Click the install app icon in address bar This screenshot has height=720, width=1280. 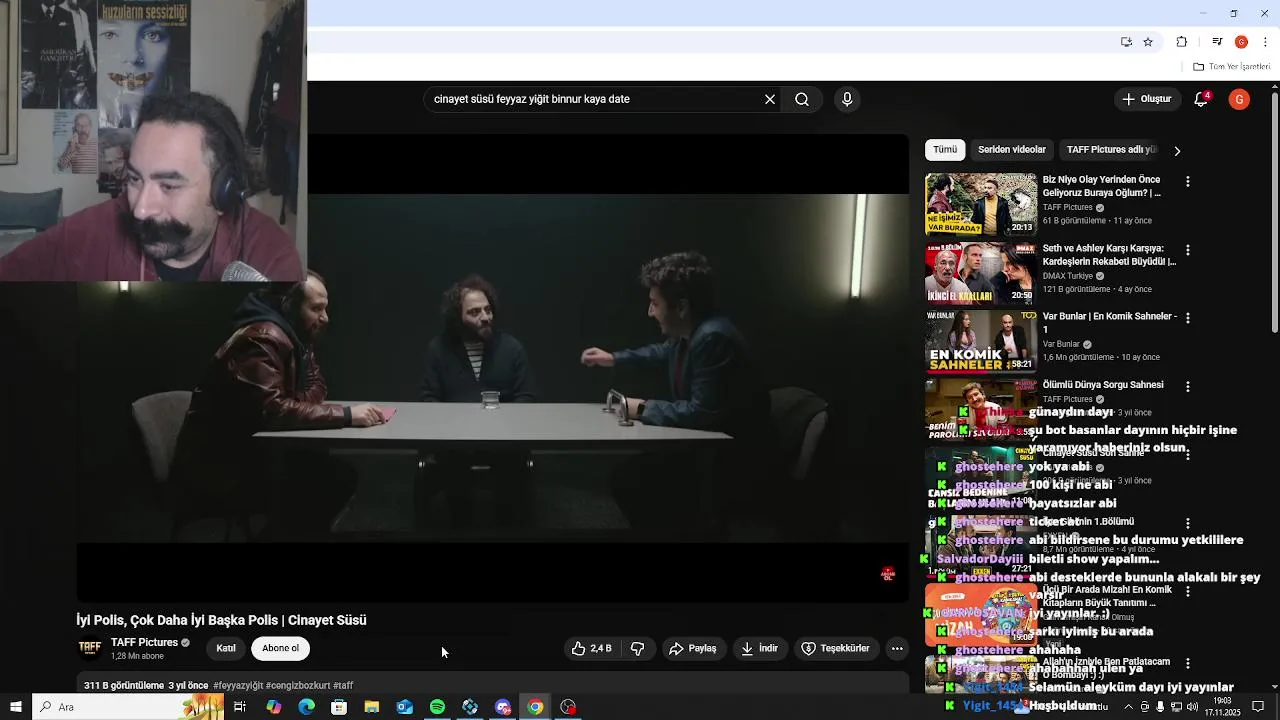[1126, 42]
